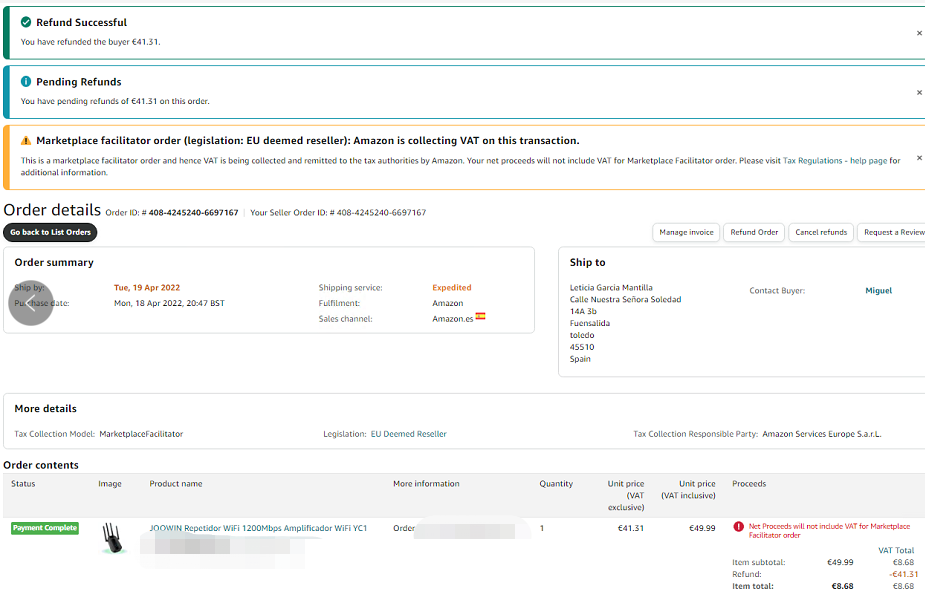
Task: Click the WiFi repeater product thumbnail
Action: click(114, 538)
